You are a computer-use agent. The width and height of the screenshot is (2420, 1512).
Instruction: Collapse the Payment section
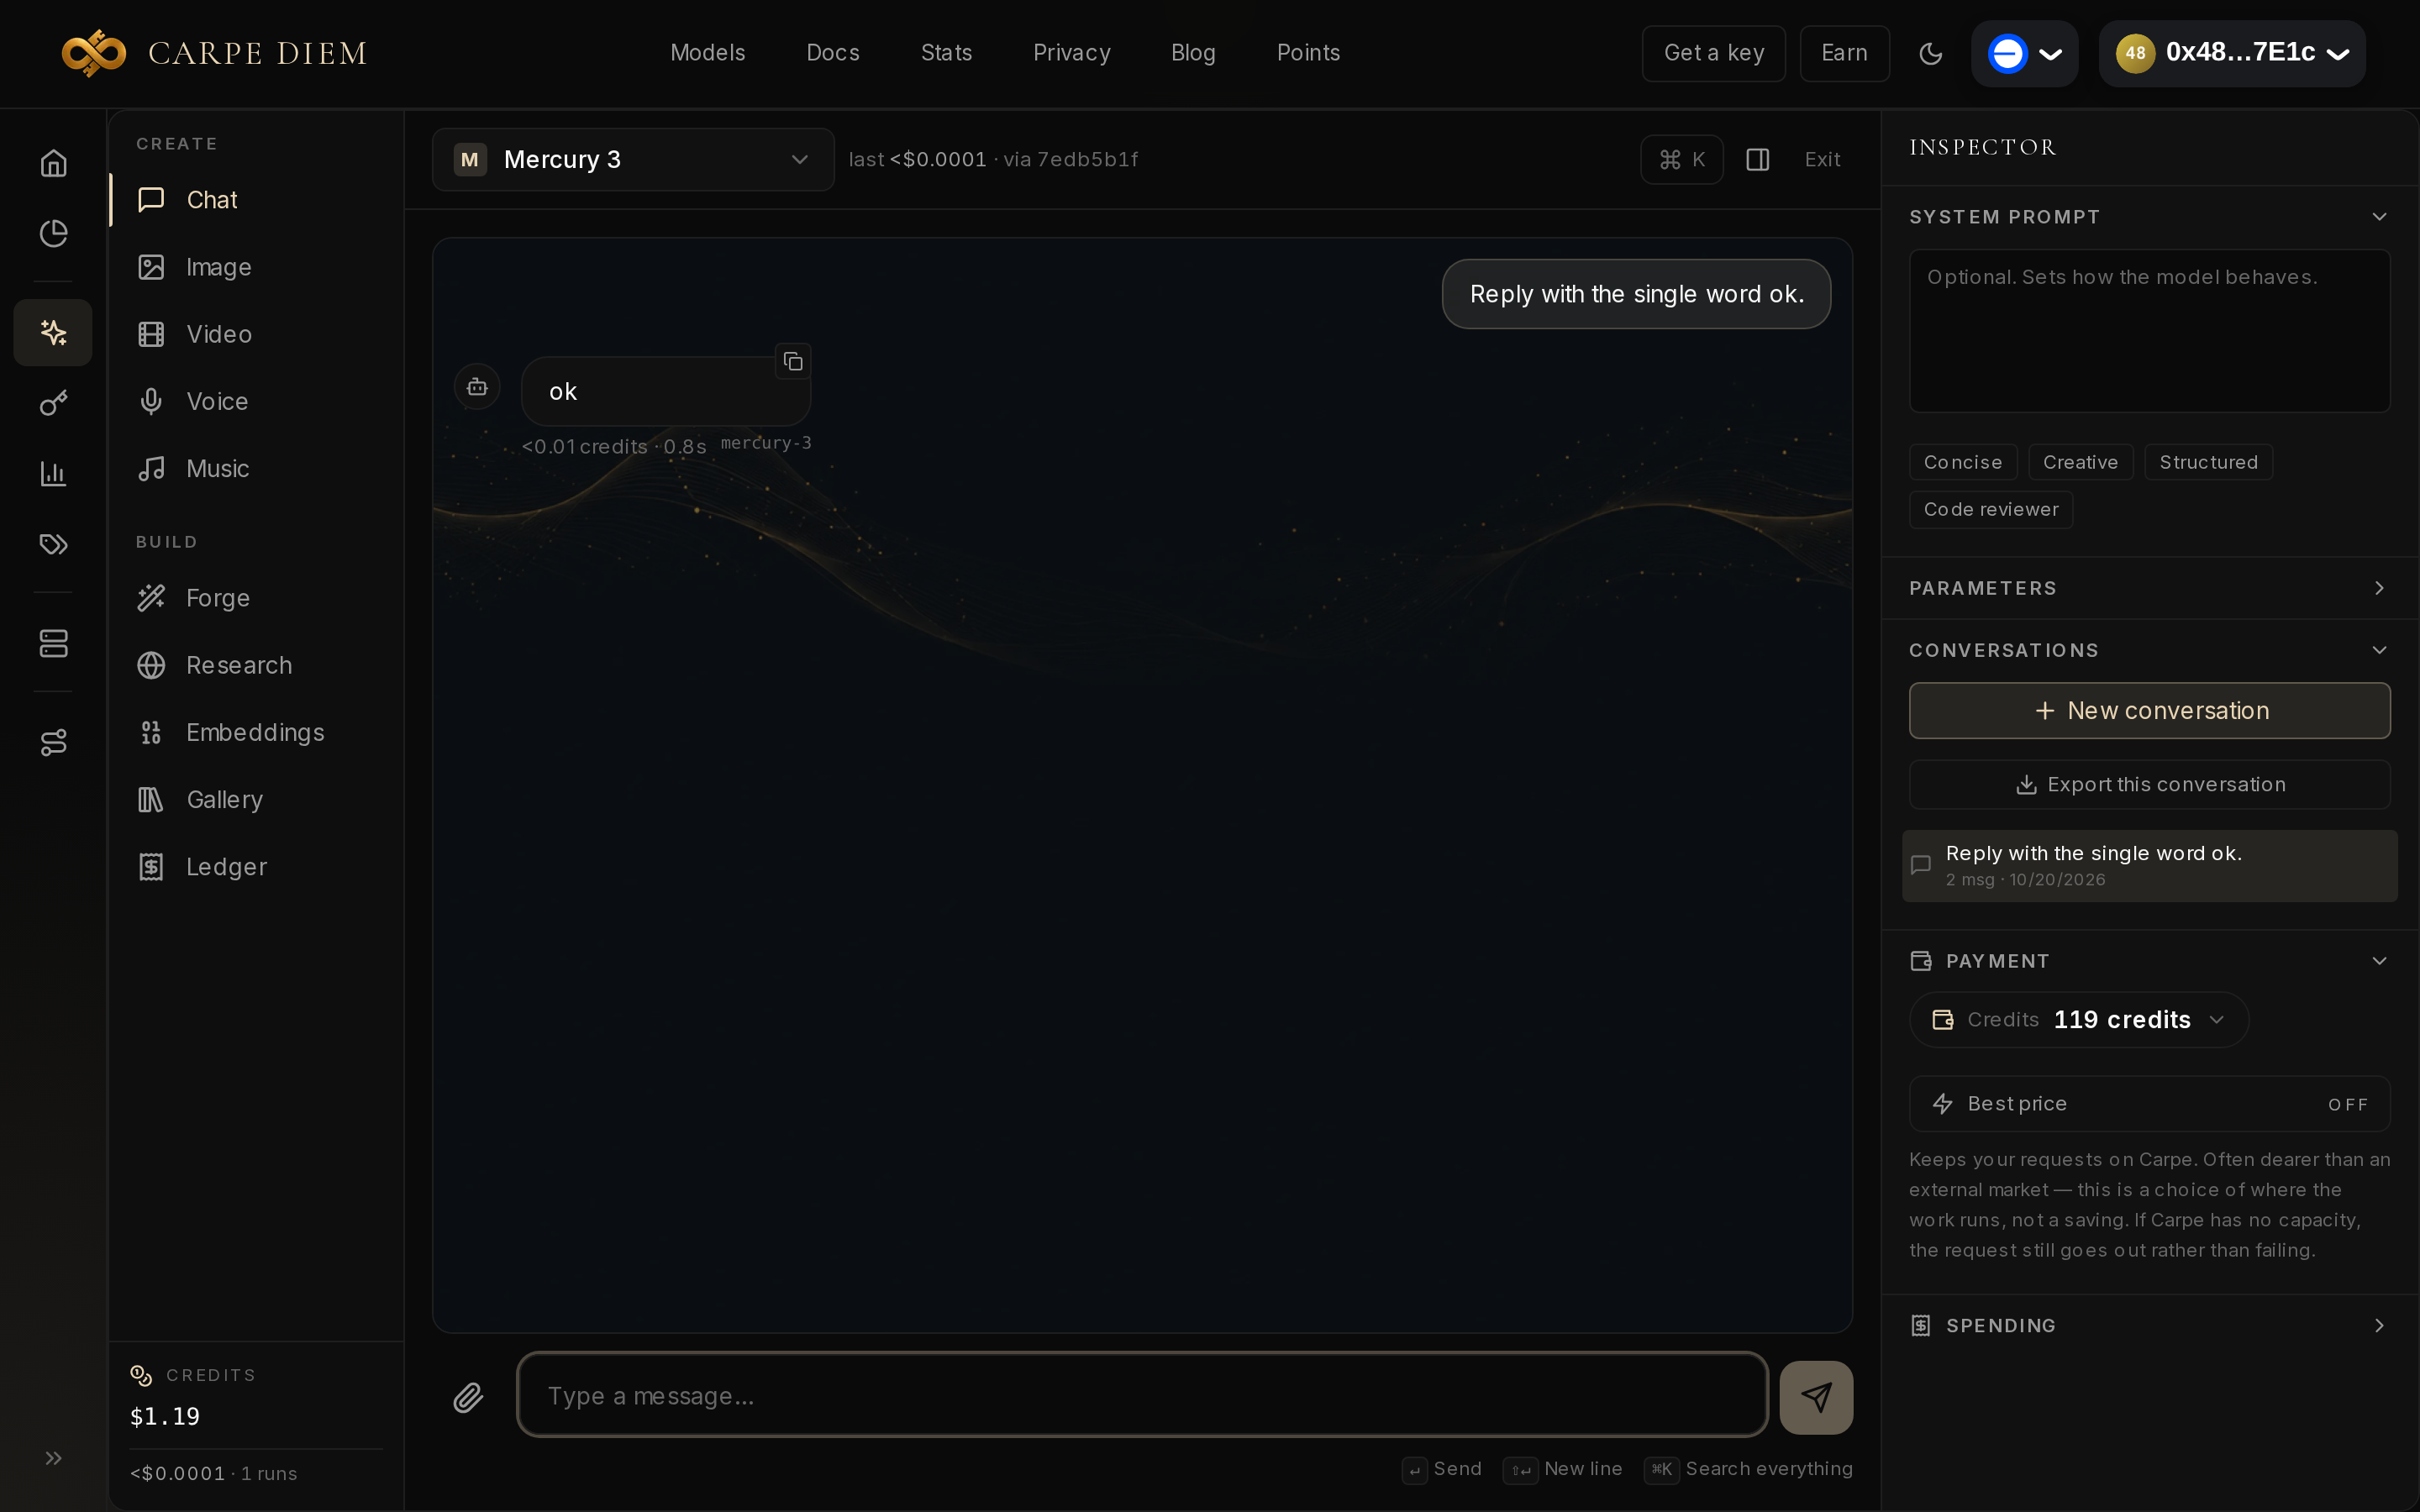[x=2149, y=961]
